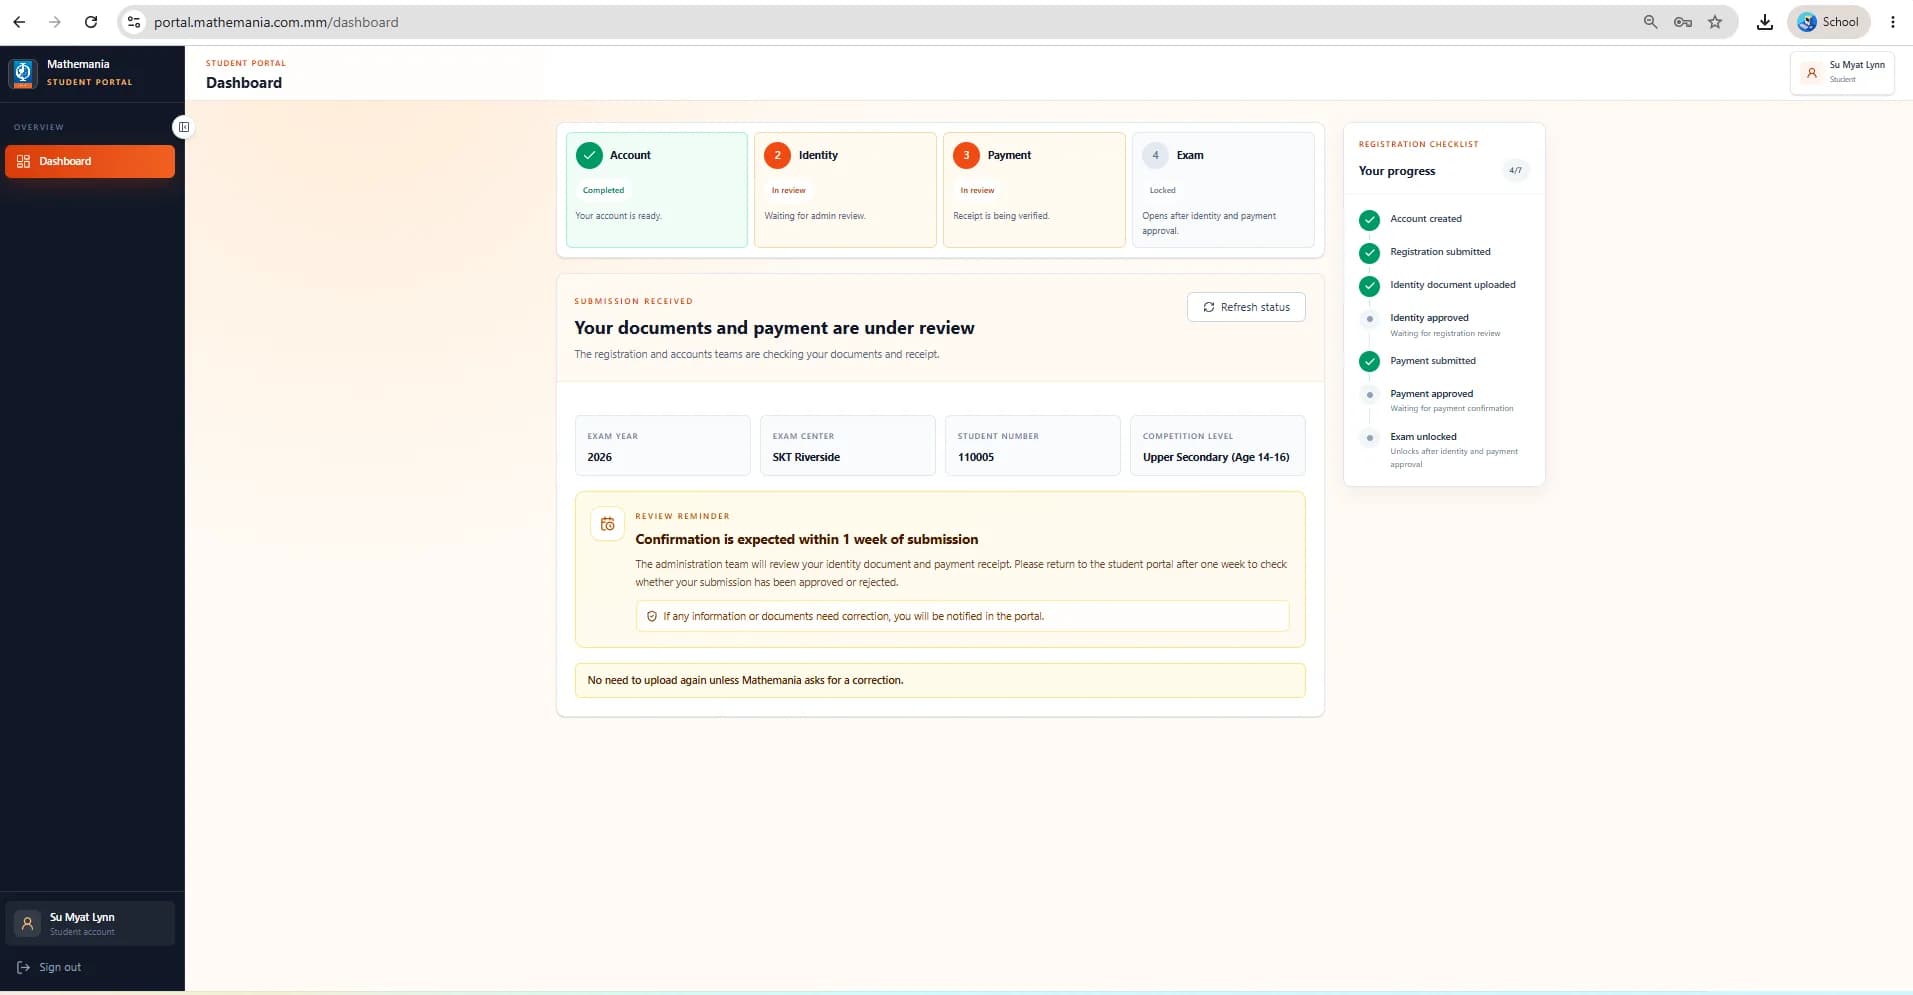This screenshot has width=1913, height=995.
Task: Click the Account created checkmark
Action: pyautogui.click(x=1369, y=220)
